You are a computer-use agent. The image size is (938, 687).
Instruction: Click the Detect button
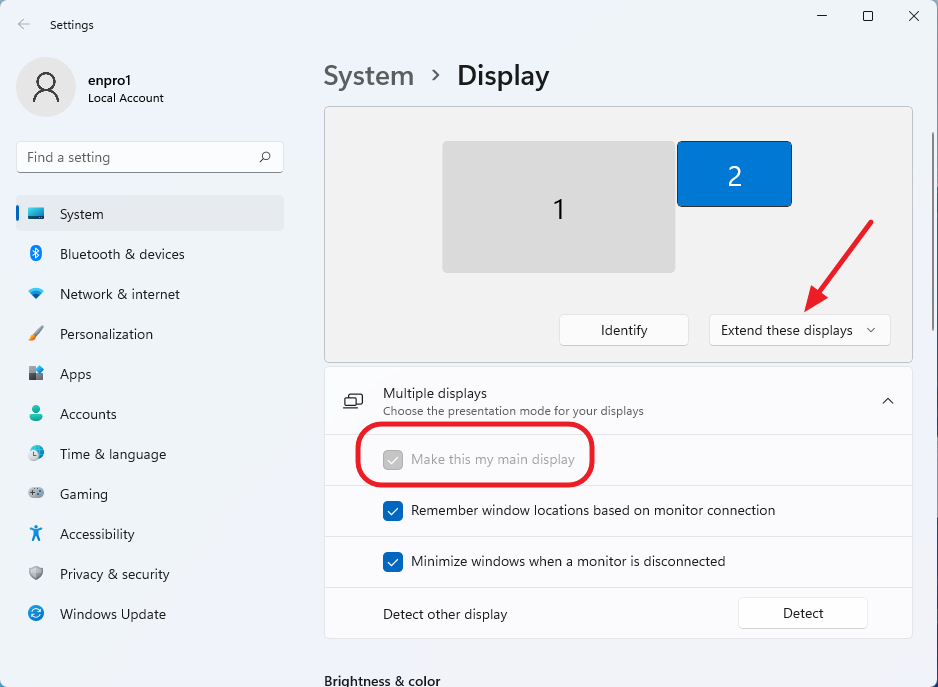803,613
